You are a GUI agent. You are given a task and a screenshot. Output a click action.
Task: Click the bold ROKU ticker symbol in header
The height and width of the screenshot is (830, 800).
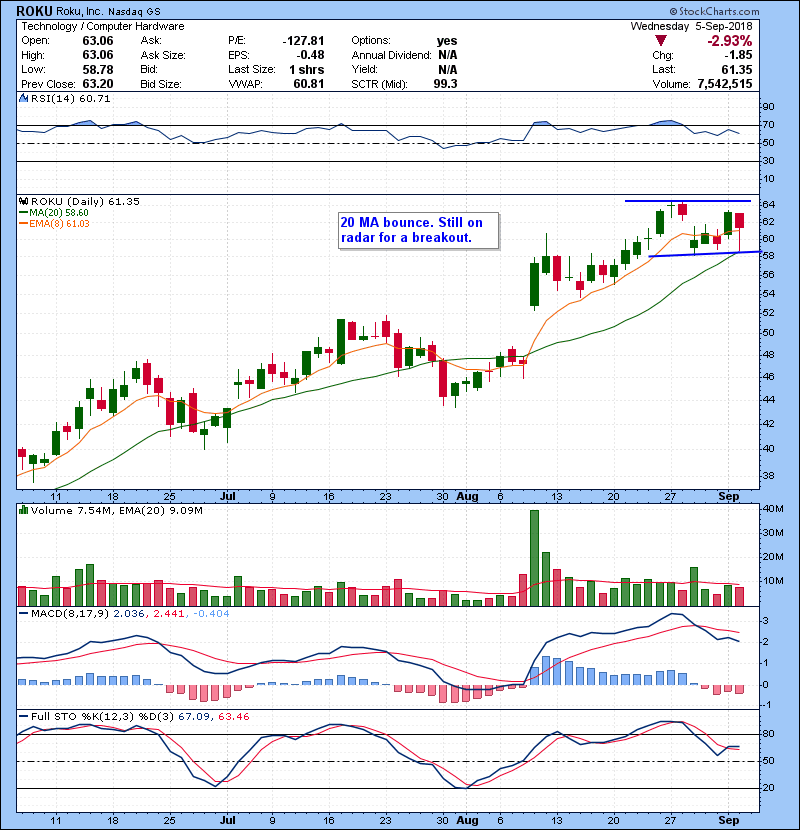click(x=34, y=11)
